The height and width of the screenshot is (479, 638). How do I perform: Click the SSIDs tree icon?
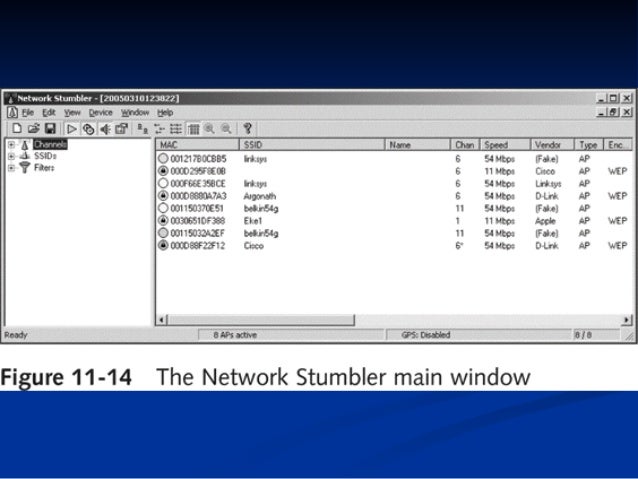pyautogui.click(x=25, y=156)
